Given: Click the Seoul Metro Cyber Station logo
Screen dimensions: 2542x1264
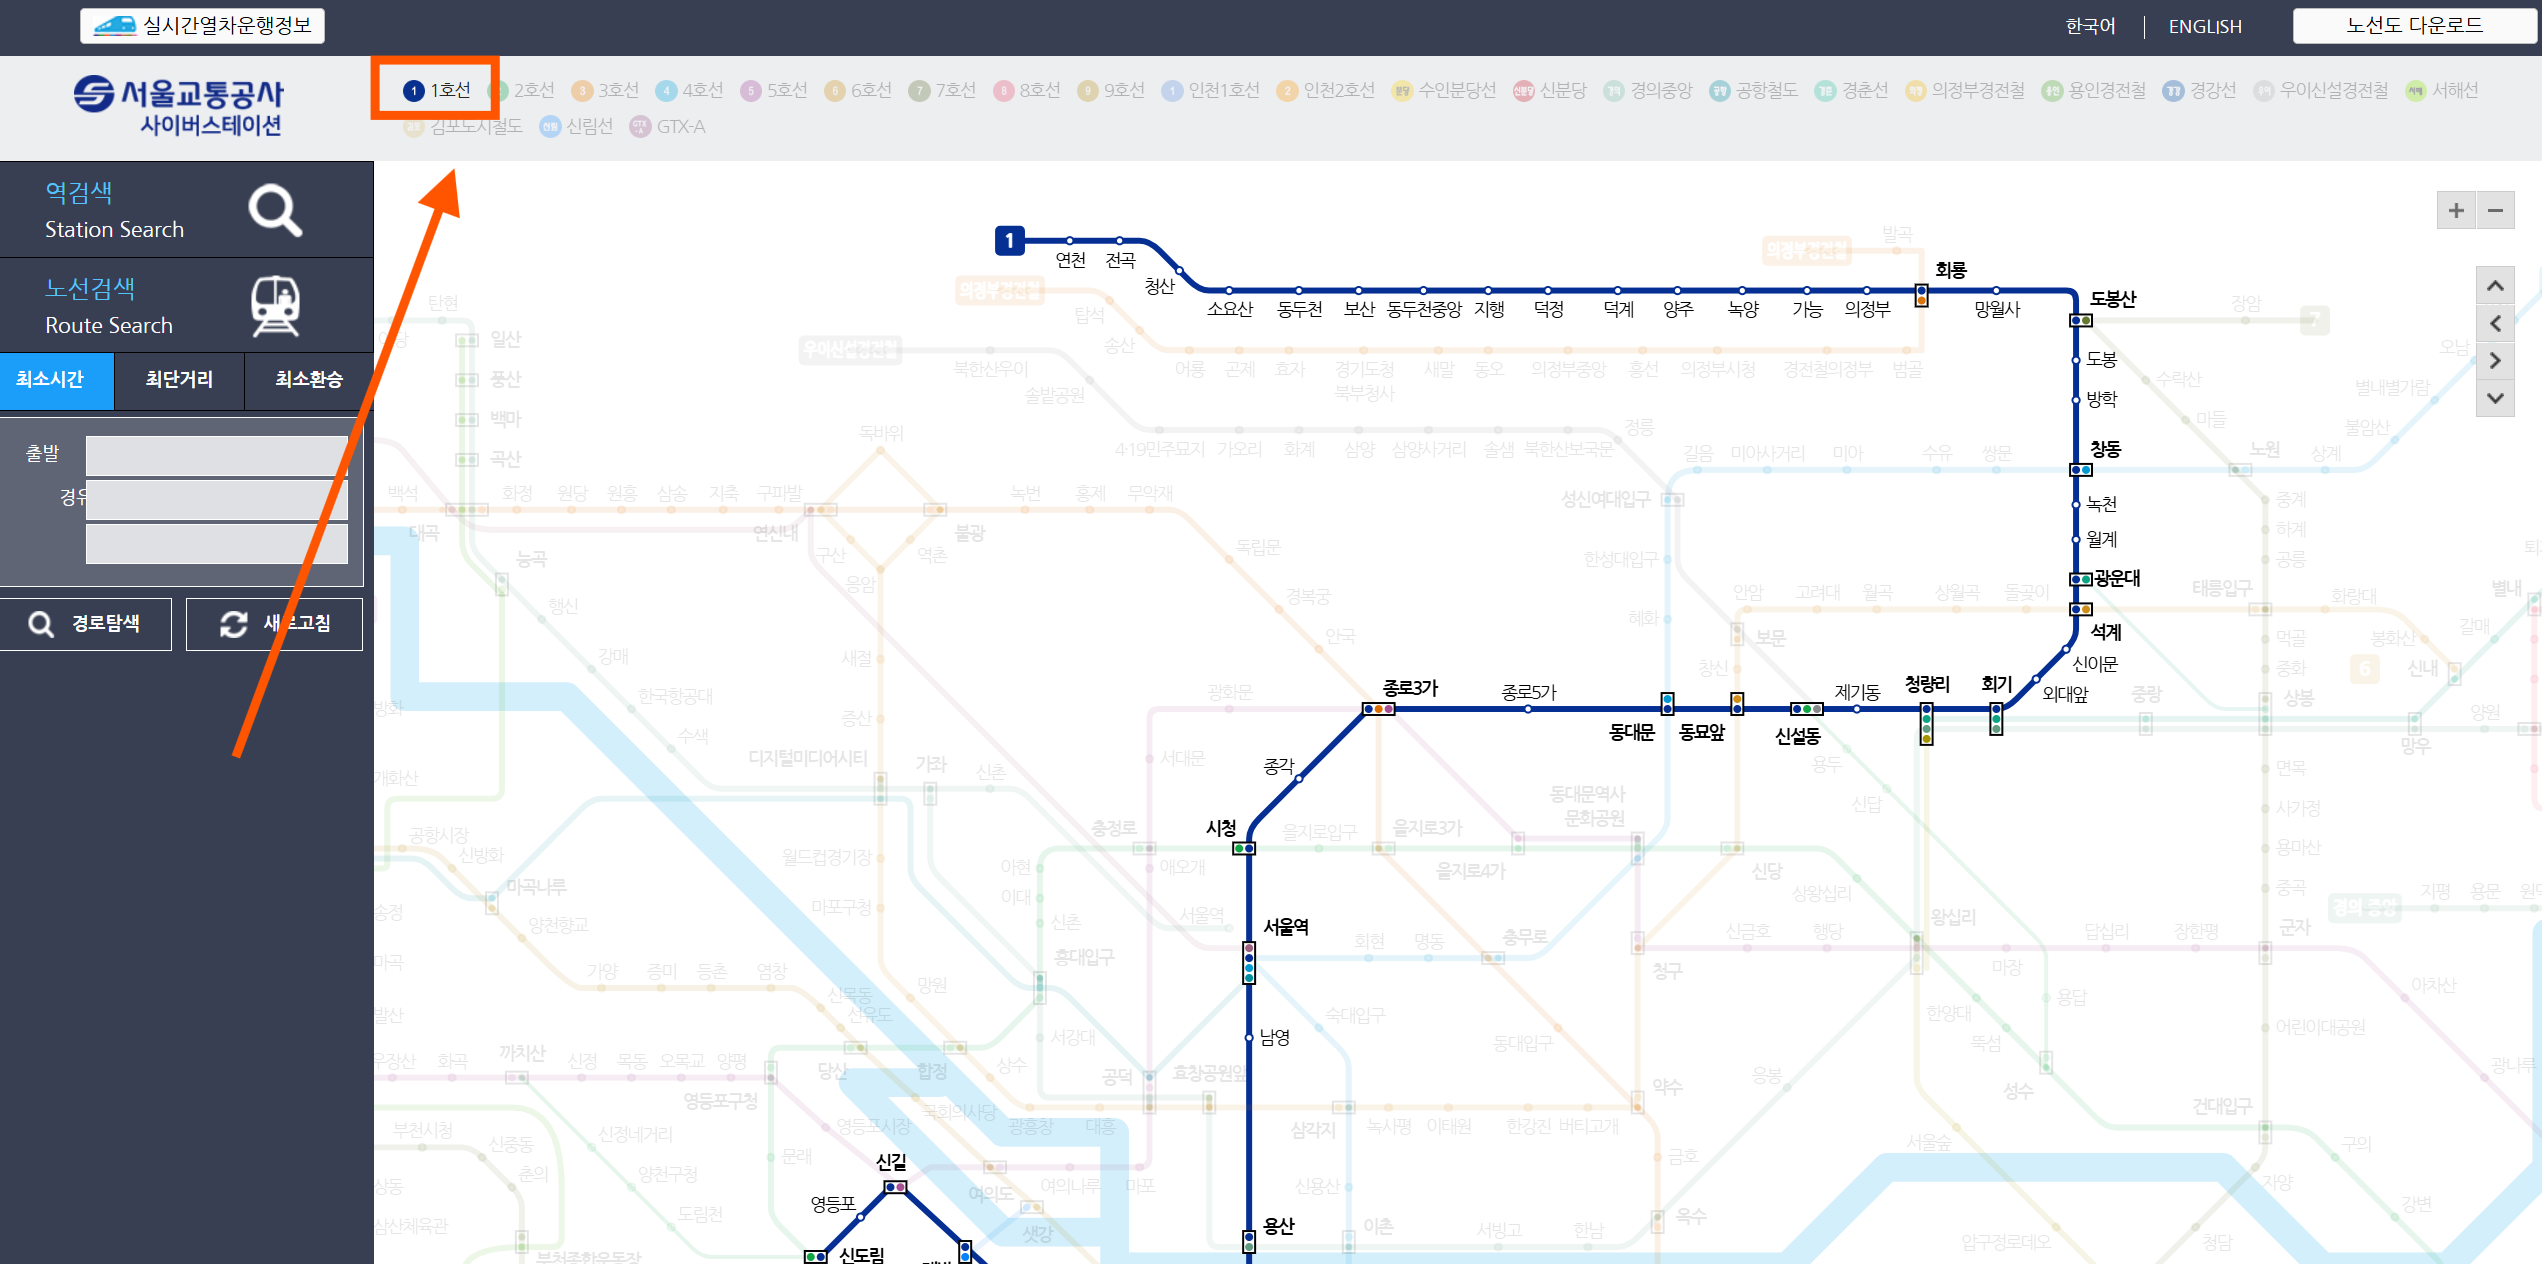Looking at the screenshot, I should click(x=180, y=105).
